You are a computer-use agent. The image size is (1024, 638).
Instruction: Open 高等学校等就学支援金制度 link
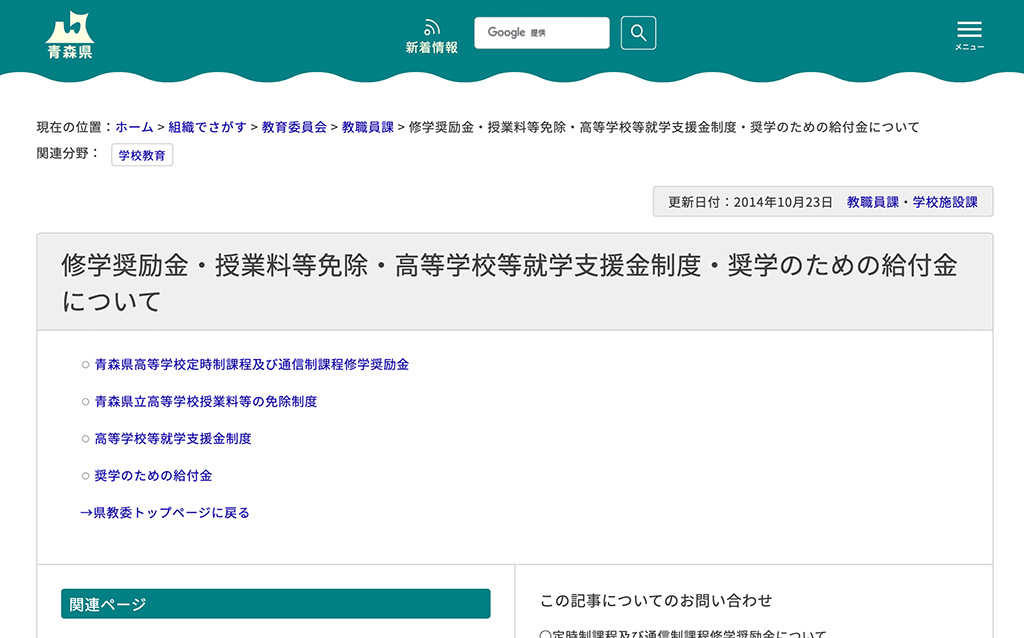tap(173, 438)
